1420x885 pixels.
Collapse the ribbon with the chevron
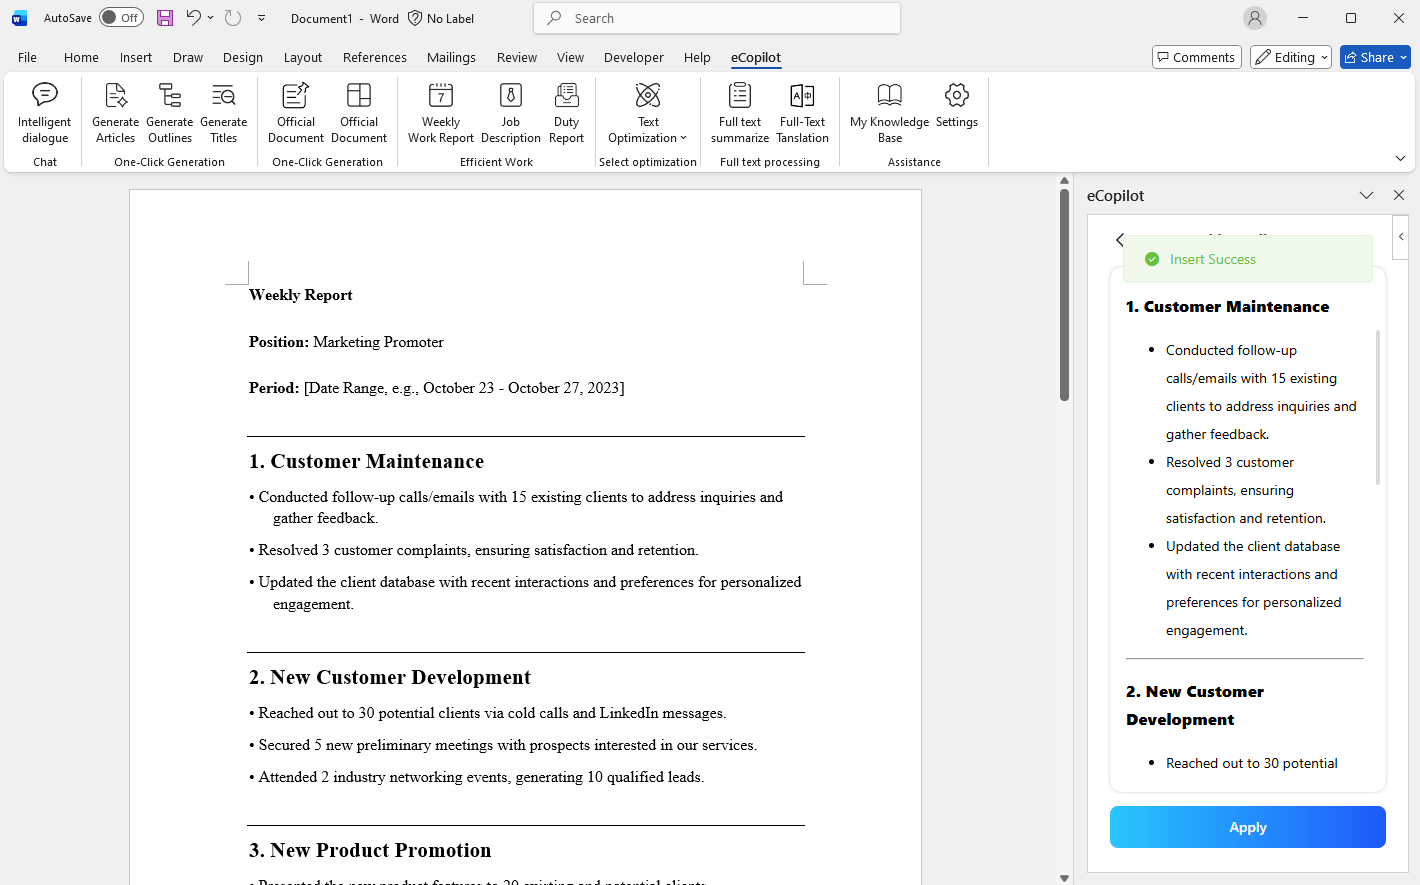point(1400,159)
